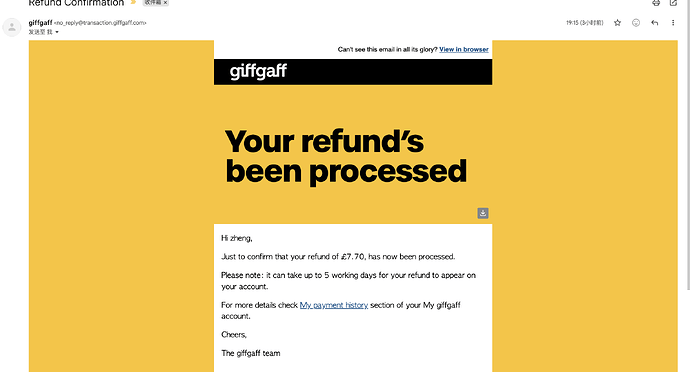Expand recipient details arrow under the sender
The height and width of the screenshot is (372, 690).
pos(57,32)
